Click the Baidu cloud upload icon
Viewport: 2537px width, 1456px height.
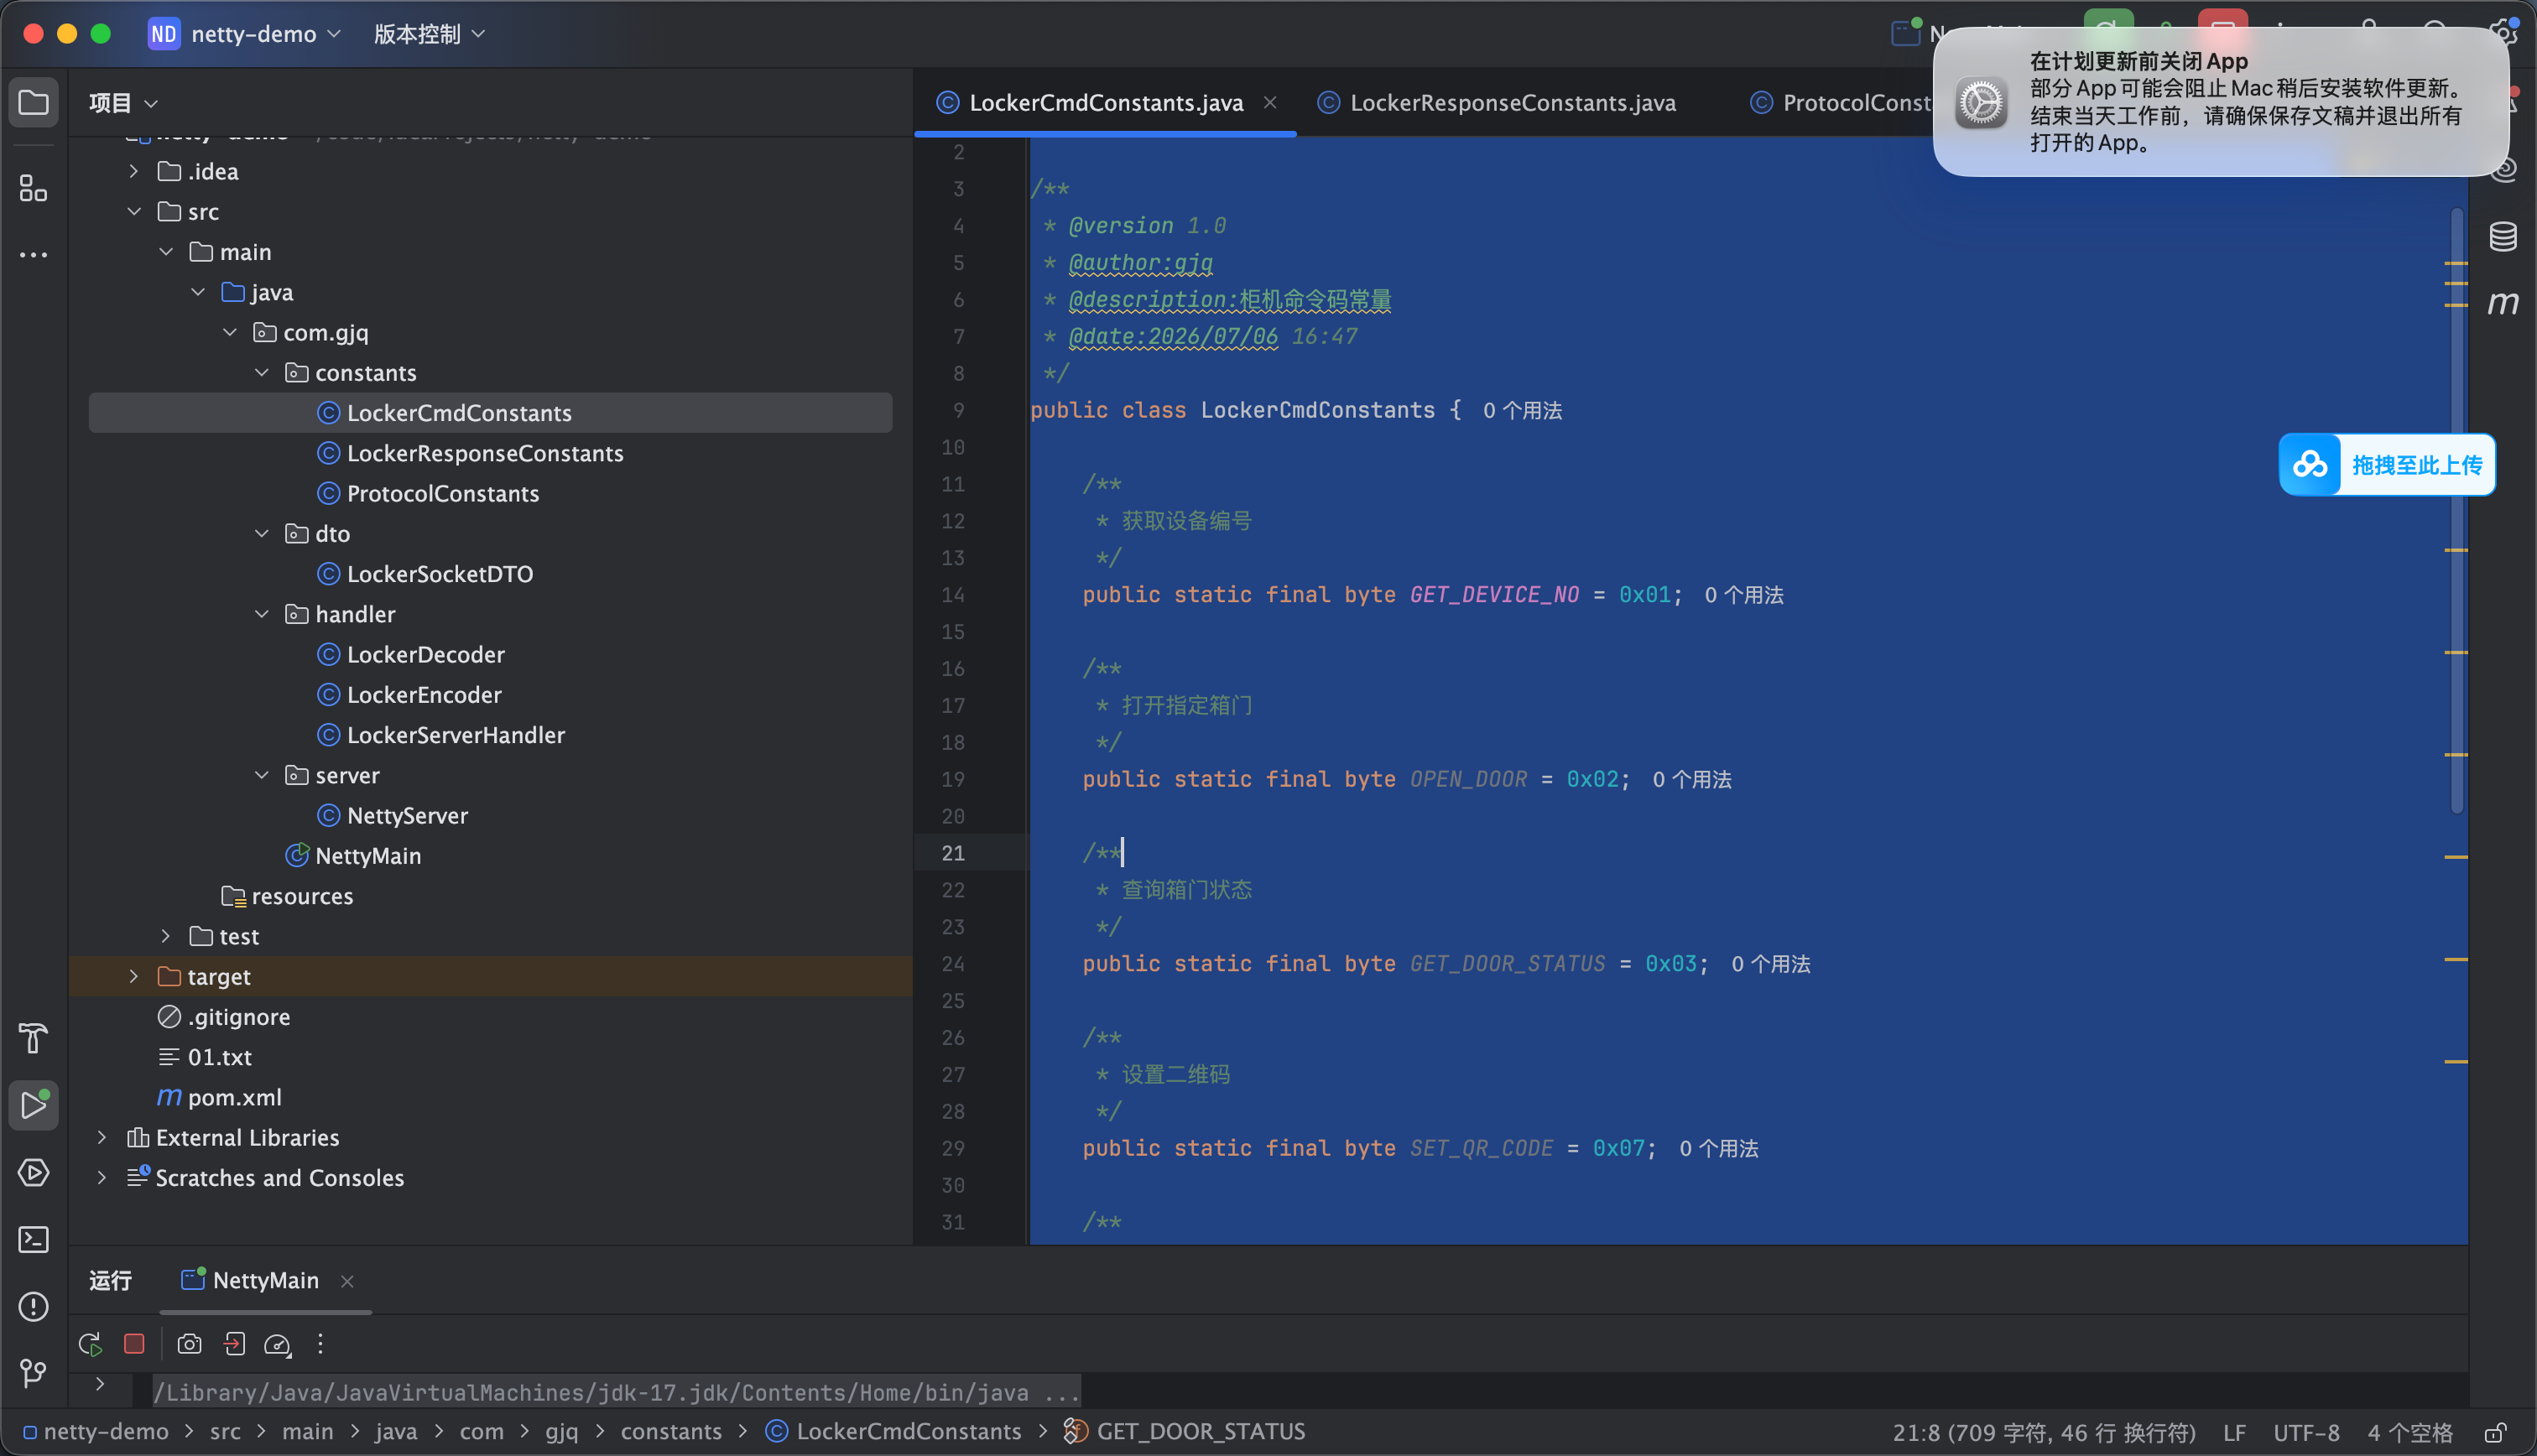pos(2310,464)
